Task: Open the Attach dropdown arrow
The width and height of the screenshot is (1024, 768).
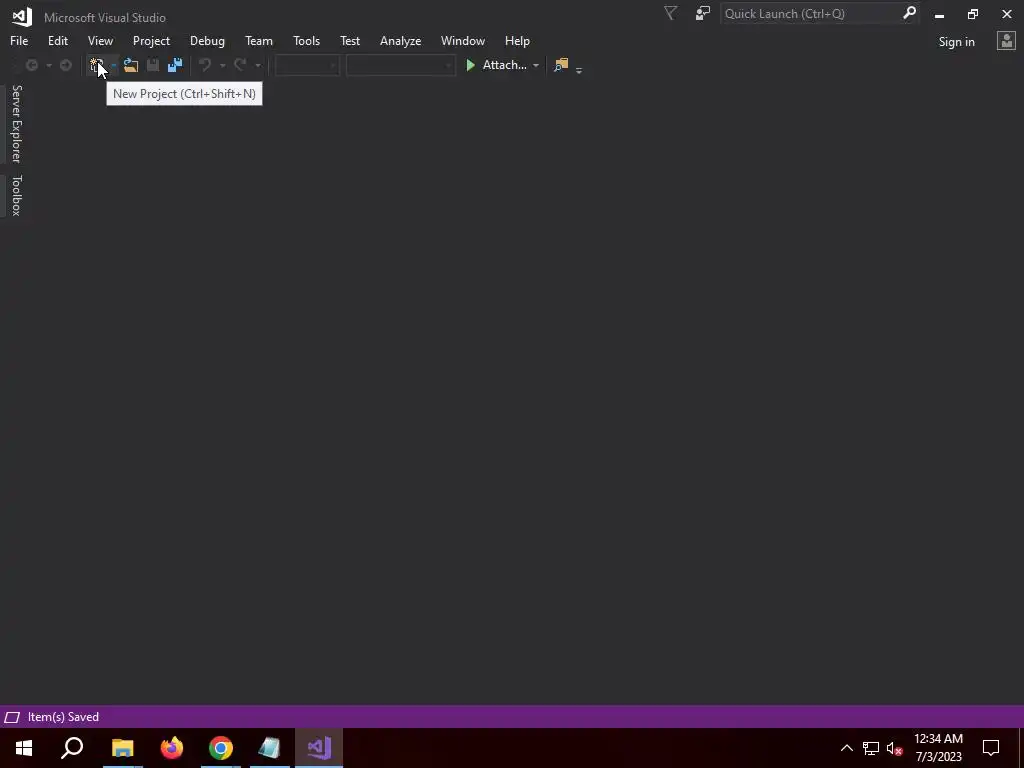Action: point(536,65)
